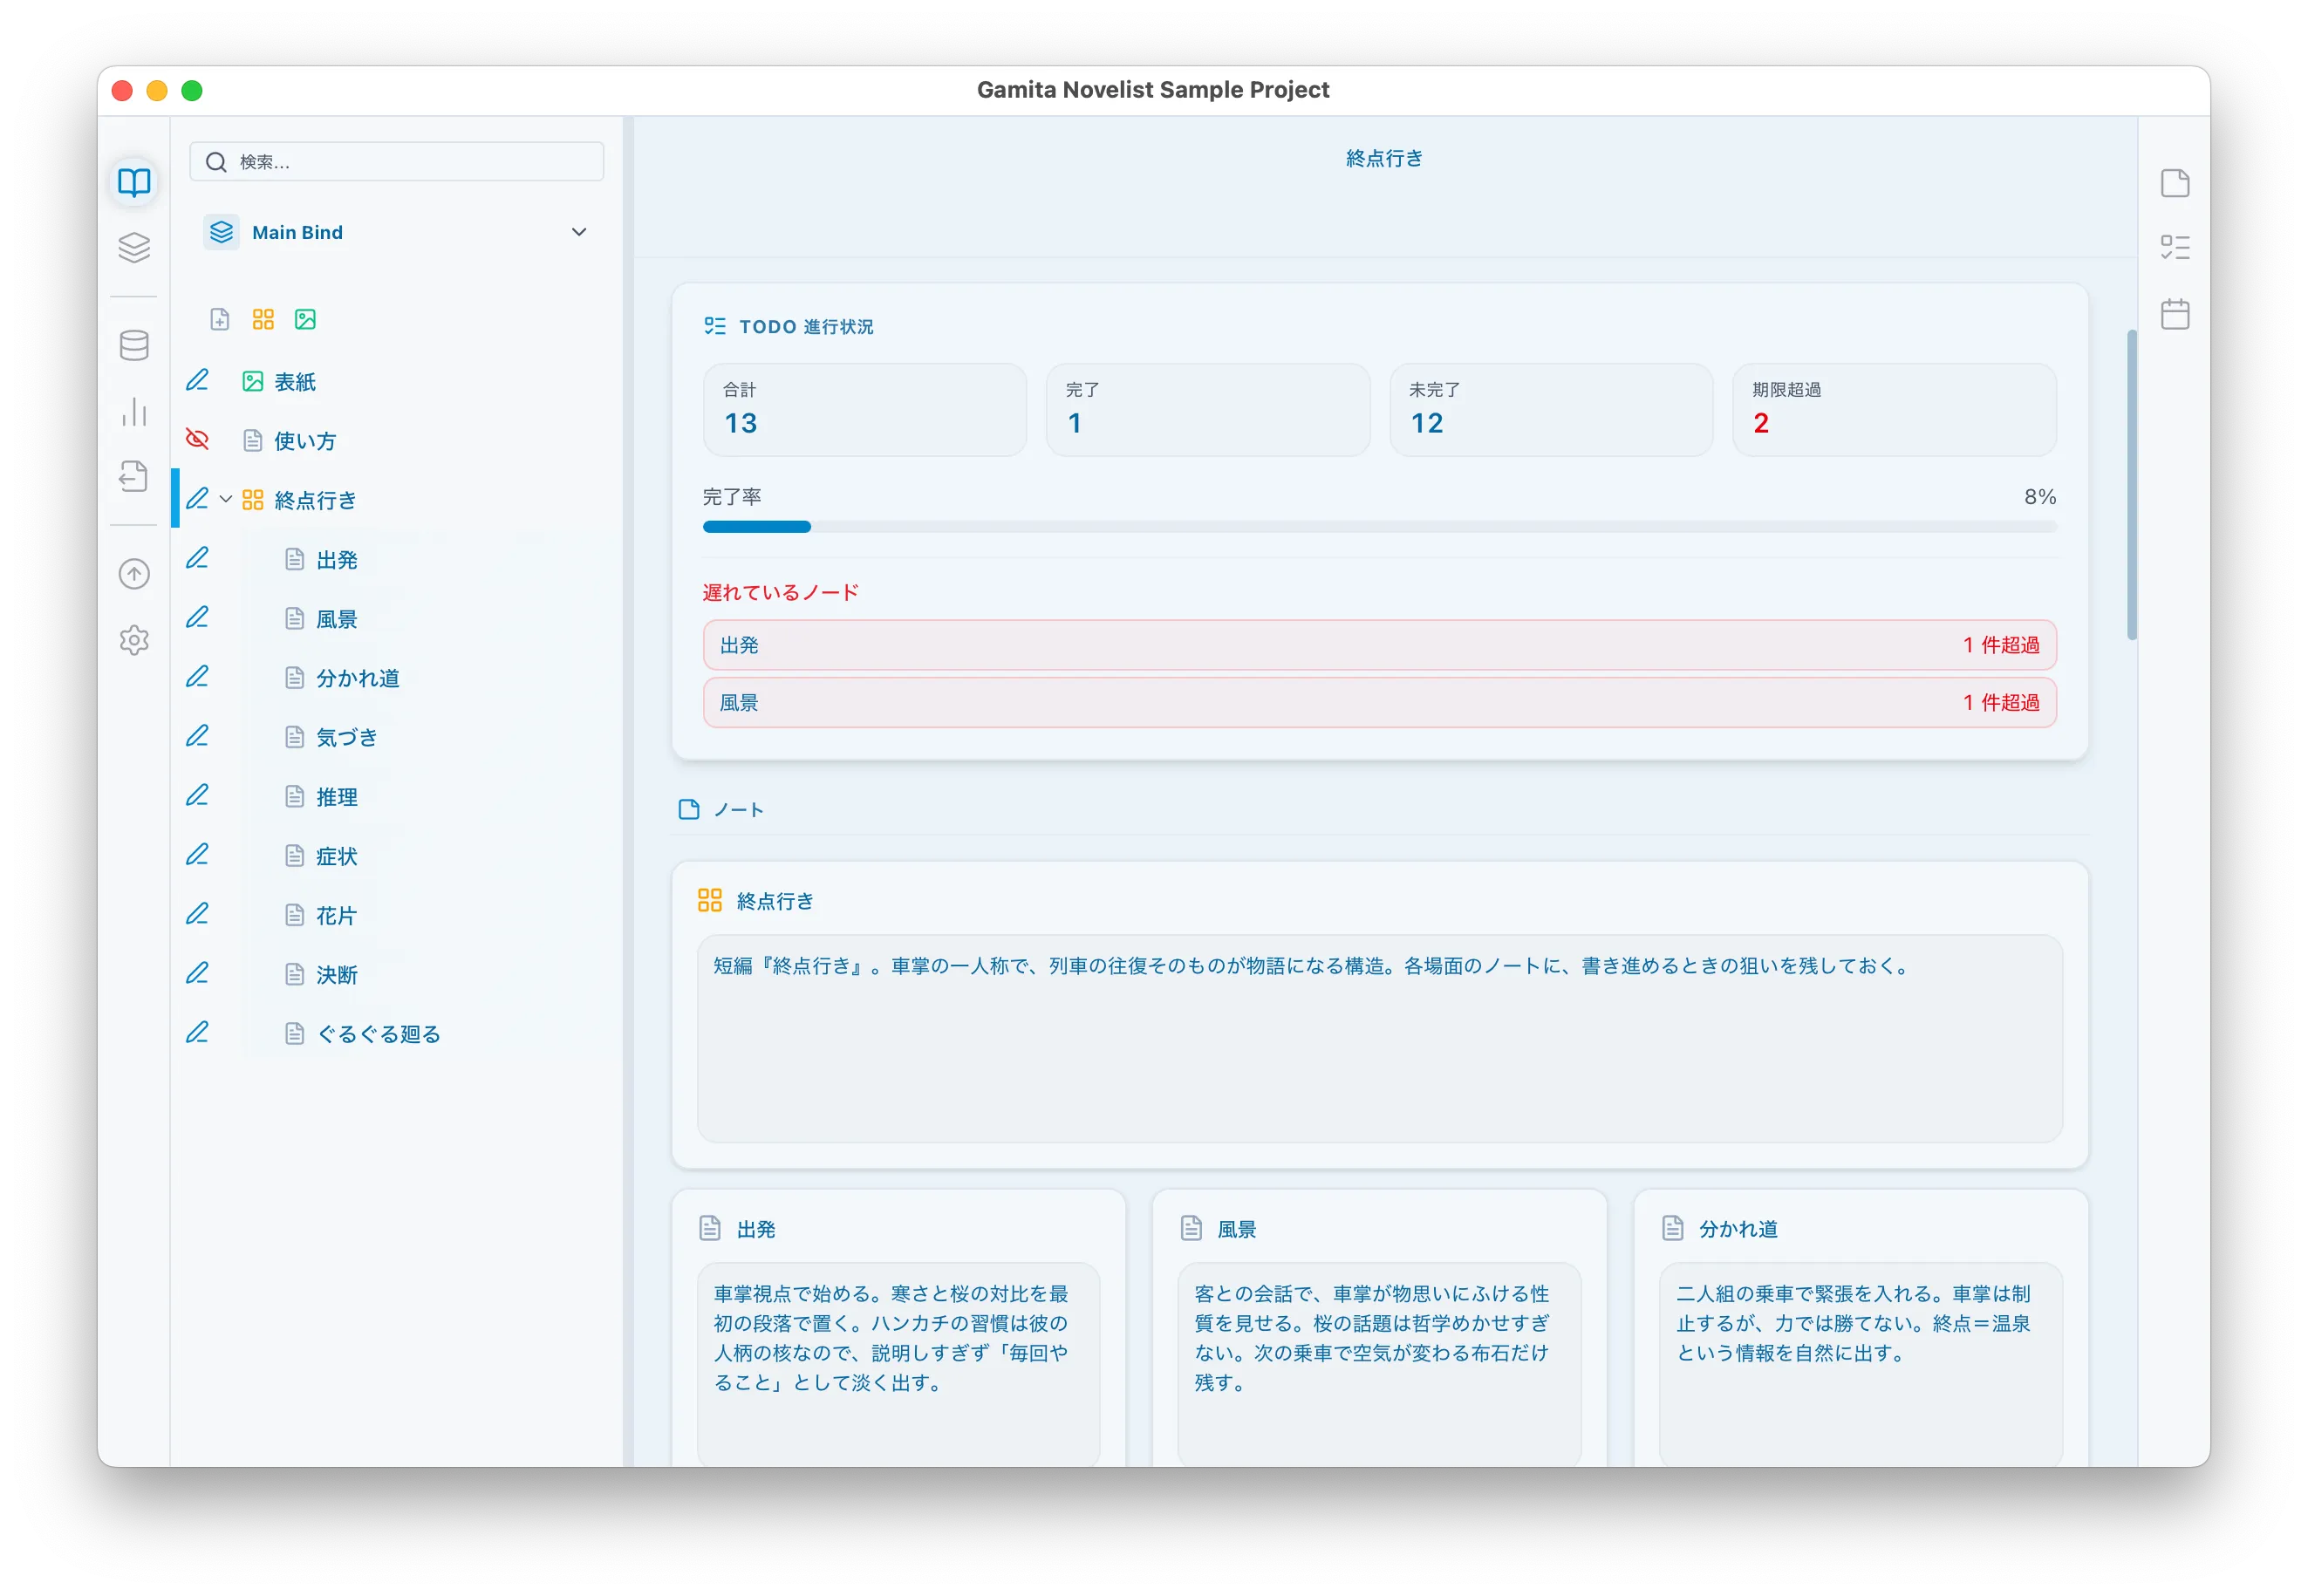The height and width of the screenshot is (1596, 2308).
Task: Click the green add image icon
Action: (x=305, y=319)
